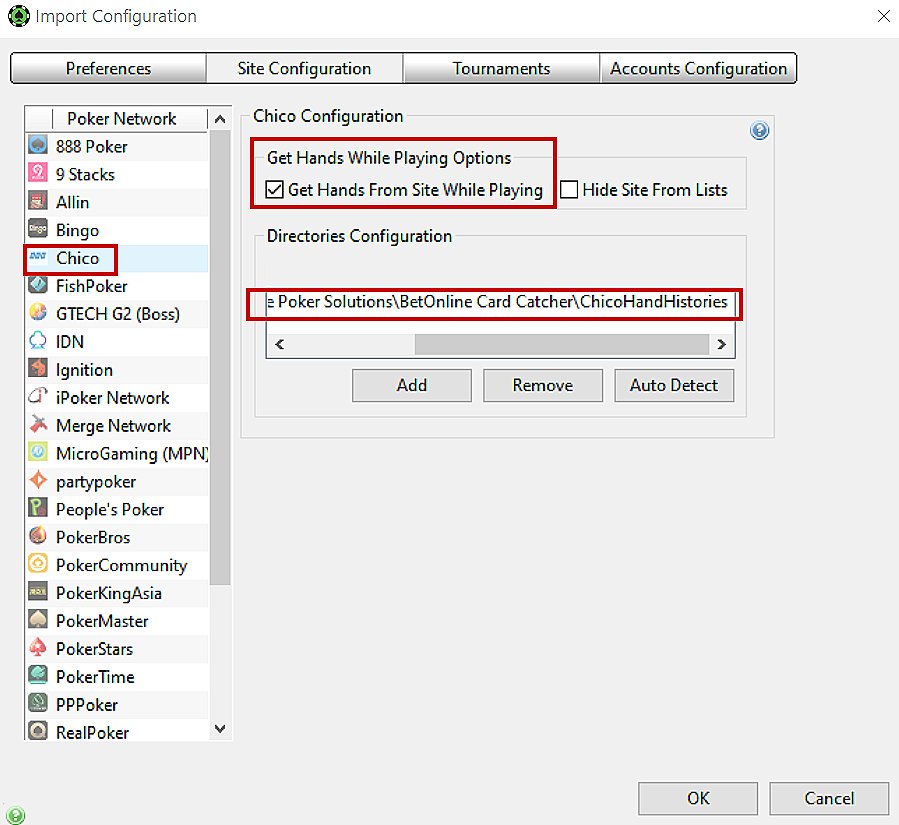
Task: Select the PokerBros row label
Action: 93,537
